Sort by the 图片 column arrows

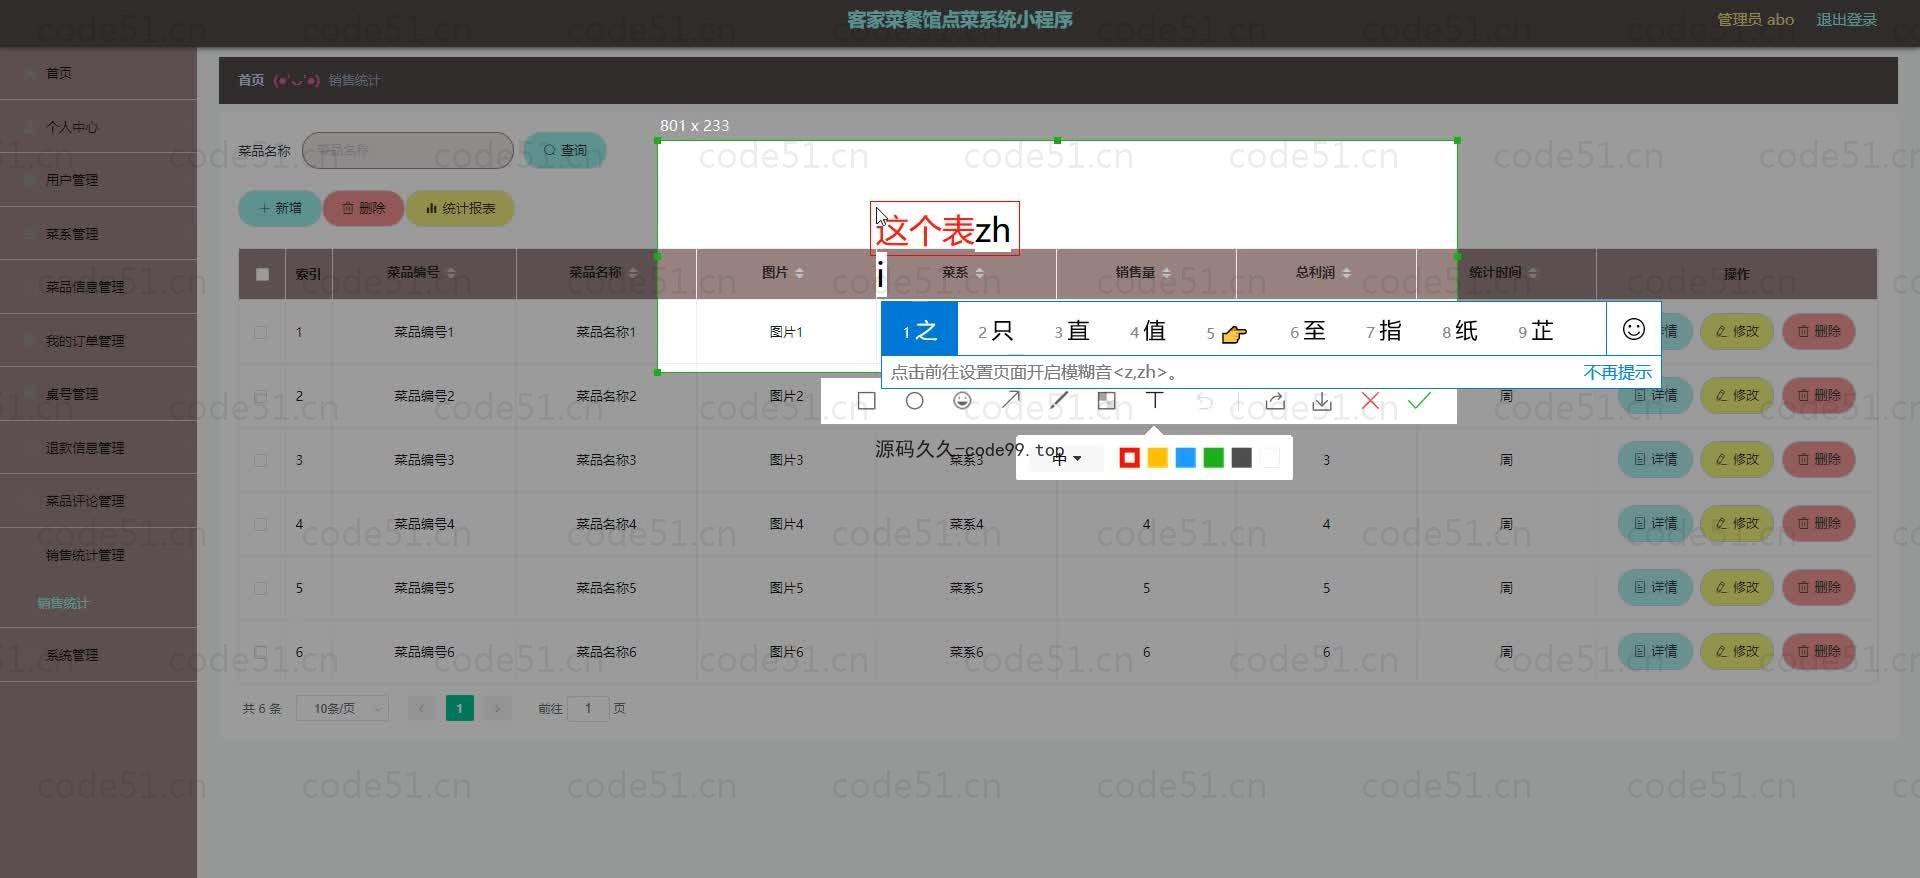799,273
